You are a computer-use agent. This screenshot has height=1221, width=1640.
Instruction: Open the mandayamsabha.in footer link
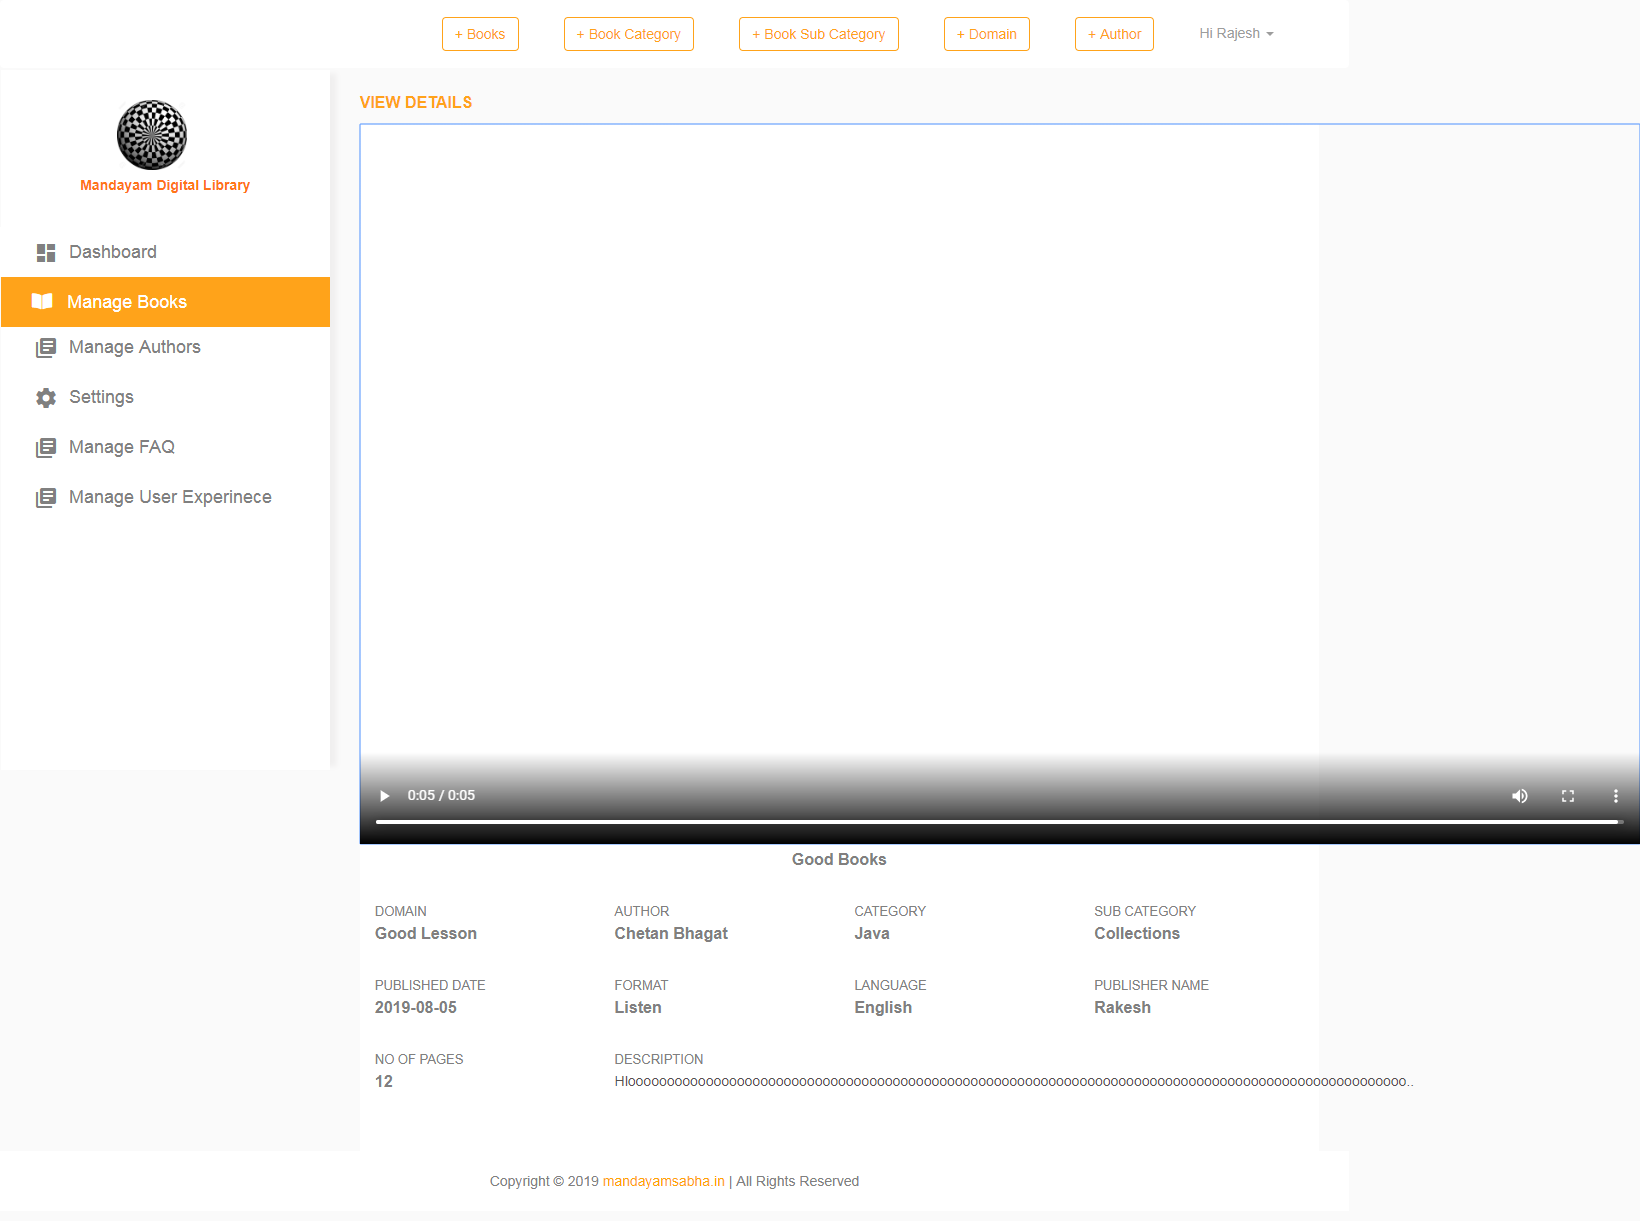[663, 1181]
